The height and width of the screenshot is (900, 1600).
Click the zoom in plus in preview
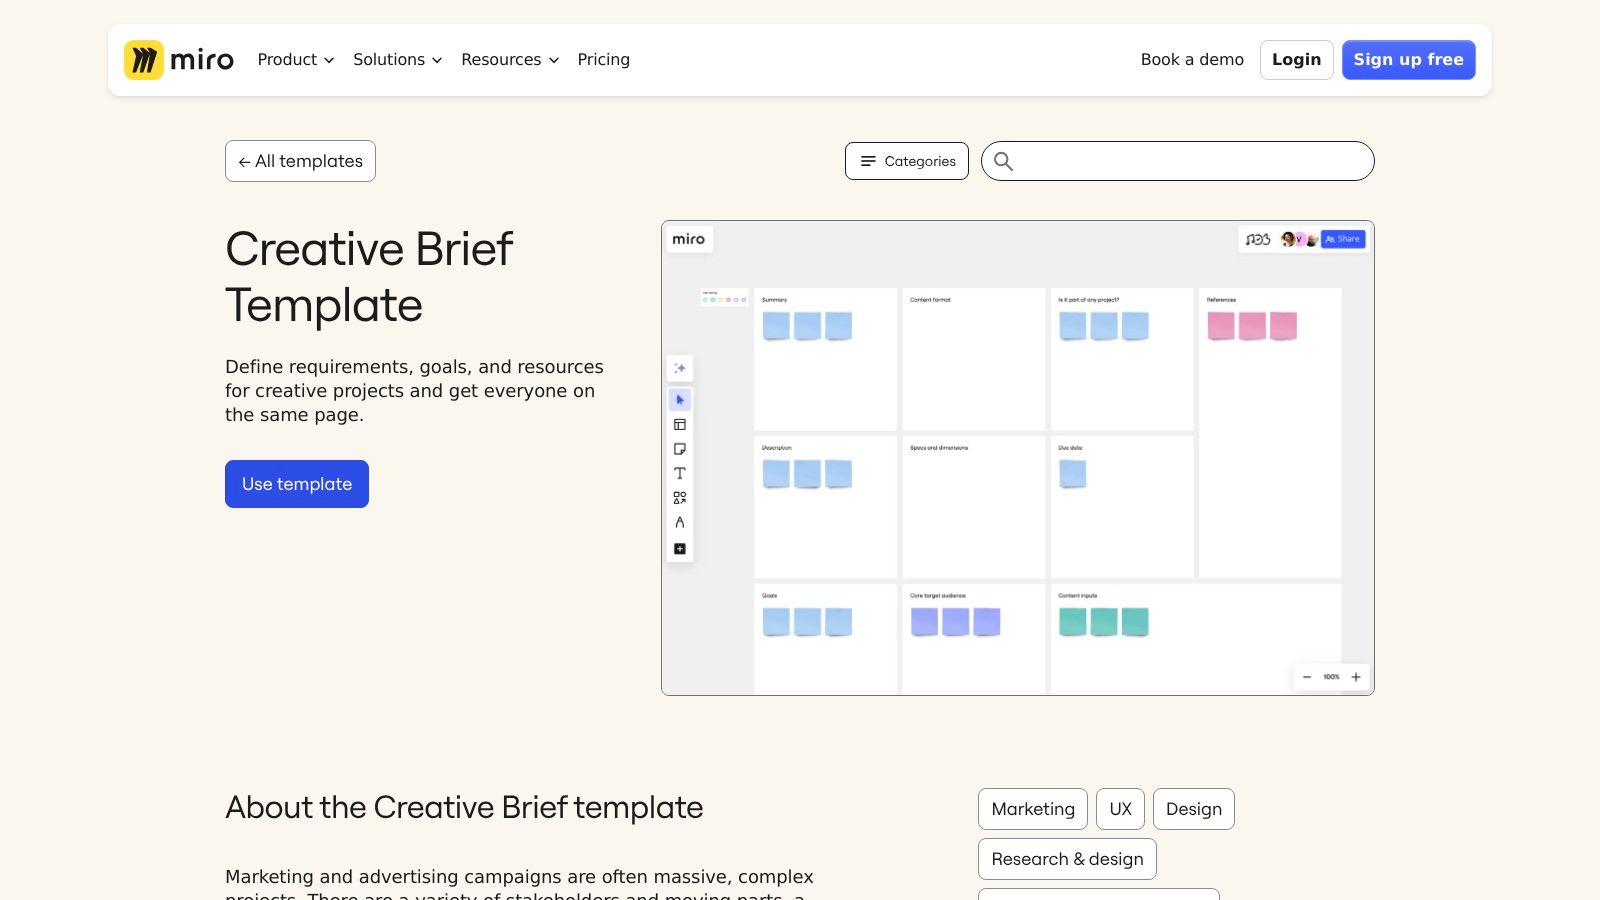click(1356, 677)
